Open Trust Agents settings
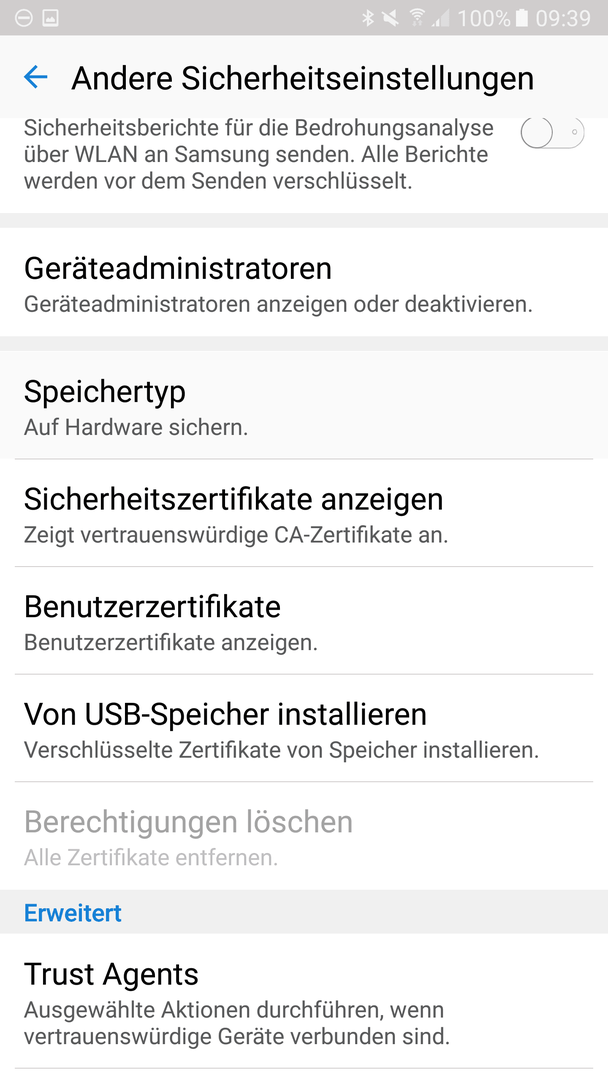Screen dimensions: 608x1080 click(x=304, y=1001)
